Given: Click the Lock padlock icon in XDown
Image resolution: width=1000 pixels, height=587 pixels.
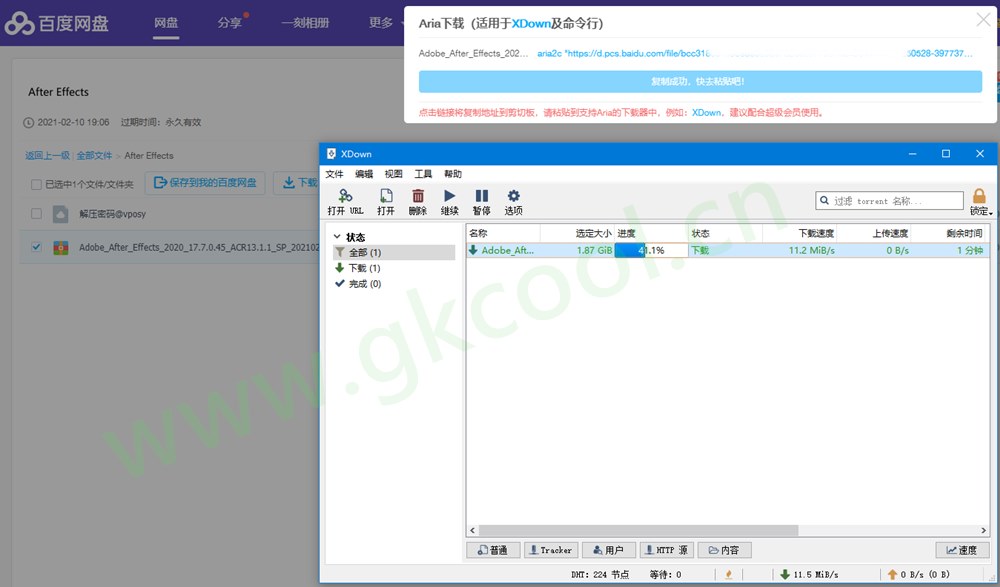Looking at the screenshot, I should pos(979,196).
